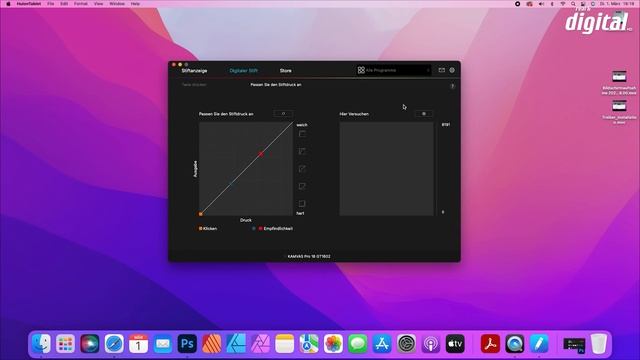Click the help question mark icon
The width and height of the screenshot is (640, 360).
(x=452, y=86)
